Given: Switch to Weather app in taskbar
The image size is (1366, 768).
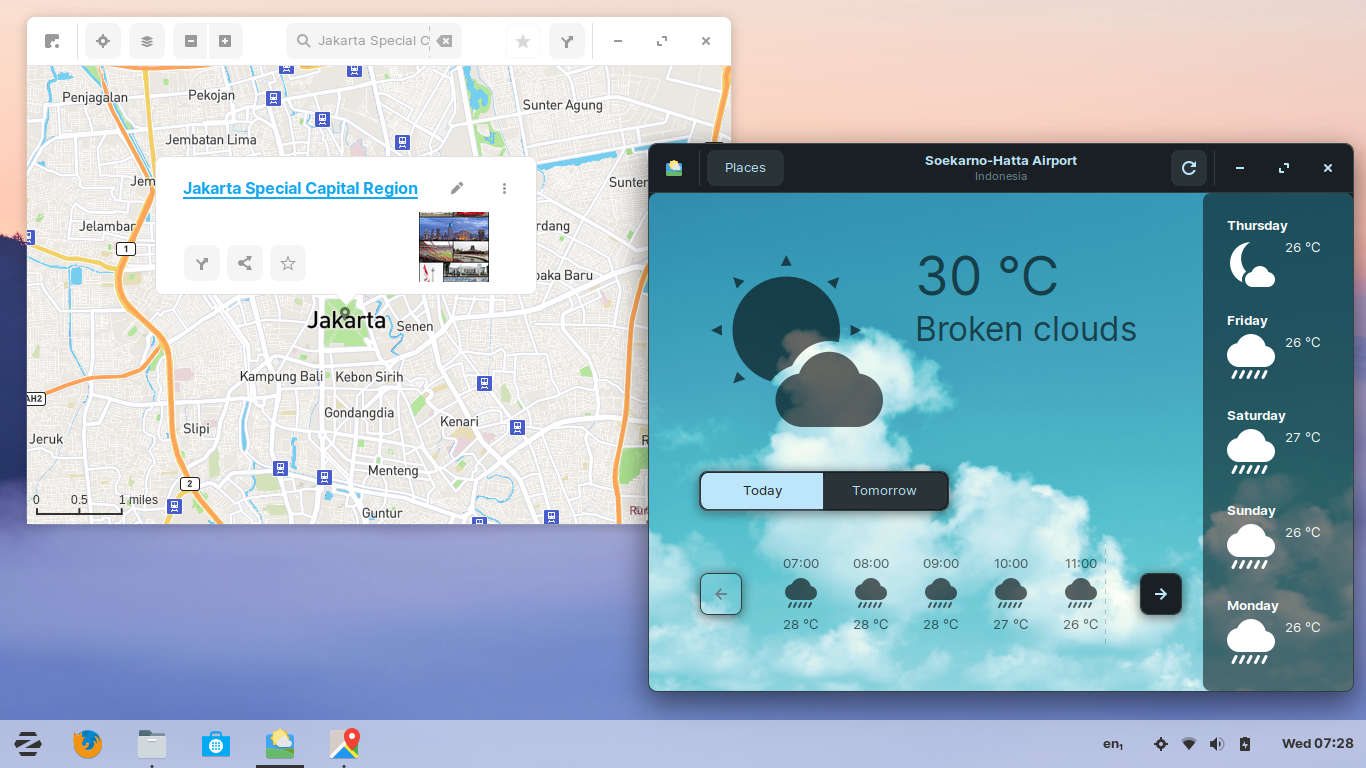Looking at the screenshot, I should (280, 744).
